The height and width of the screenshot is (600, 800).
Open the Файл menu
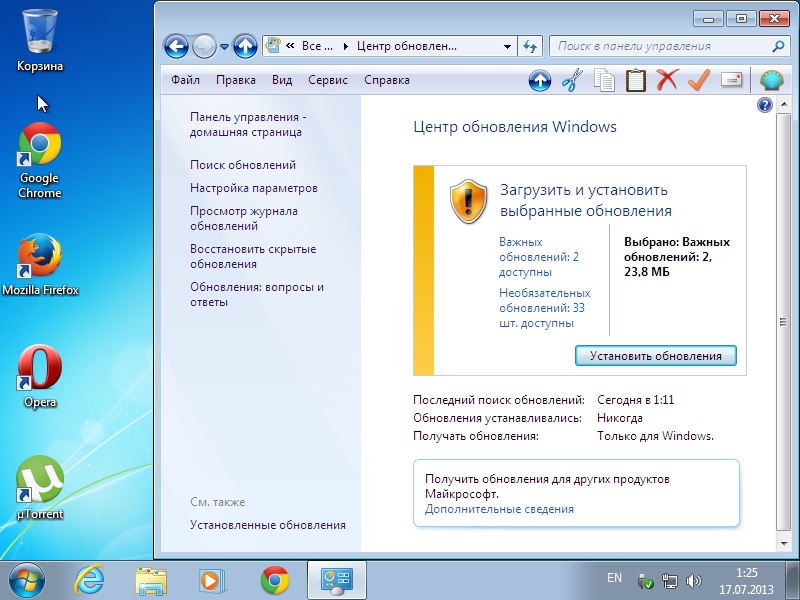(x=185, y=80)
